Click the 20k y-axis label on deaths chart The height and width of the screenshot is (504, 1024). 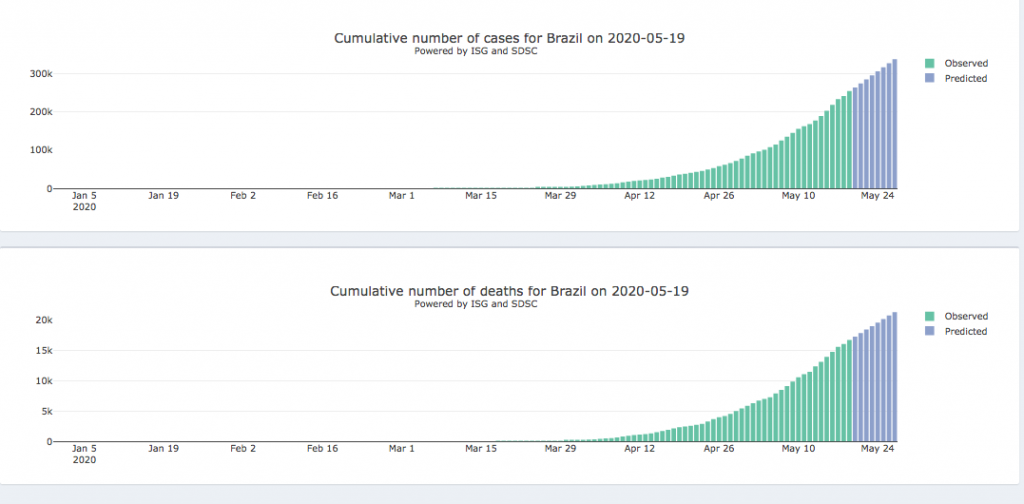coord(44,320)
